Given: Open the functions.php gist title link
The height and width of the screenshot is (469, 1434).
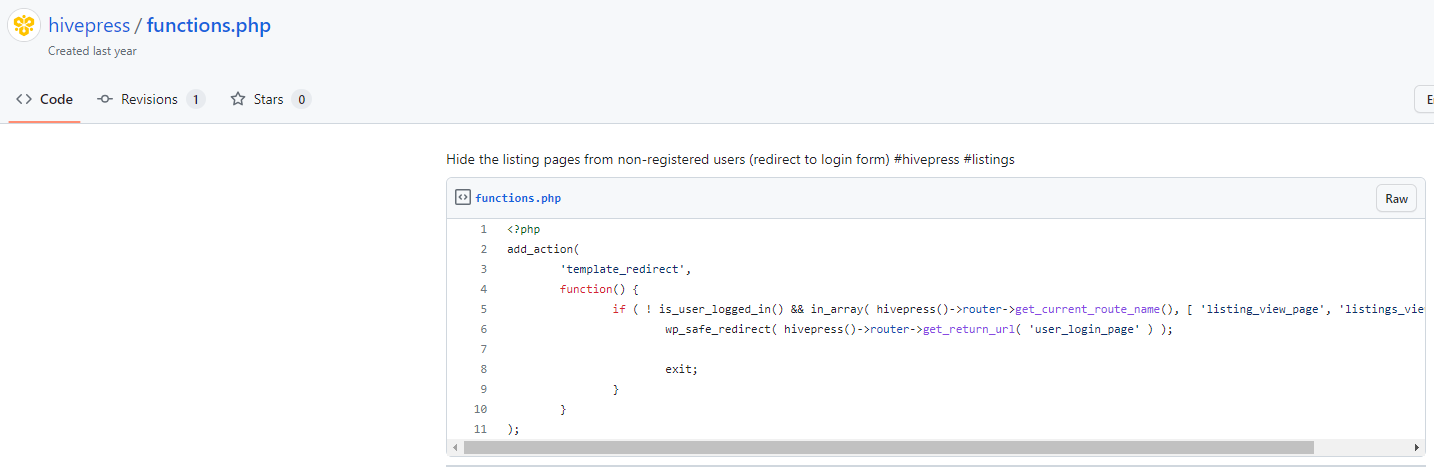Looking at the screenshot, I should pos(209,25).
